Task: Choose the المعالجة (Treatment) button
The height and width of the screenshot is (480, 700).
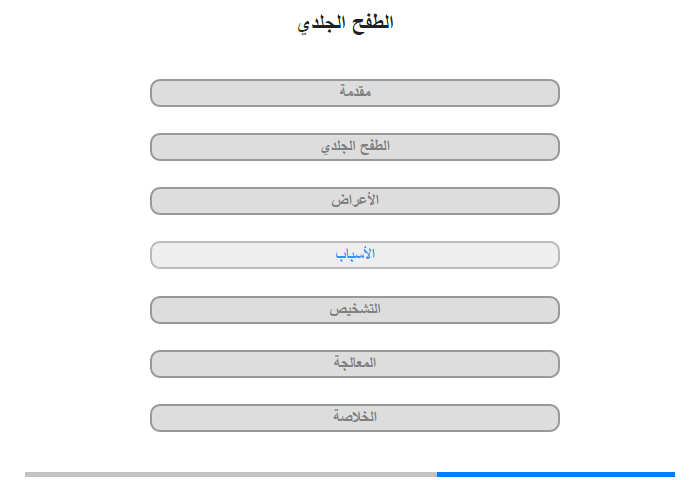Action: (x=354, y=364)
